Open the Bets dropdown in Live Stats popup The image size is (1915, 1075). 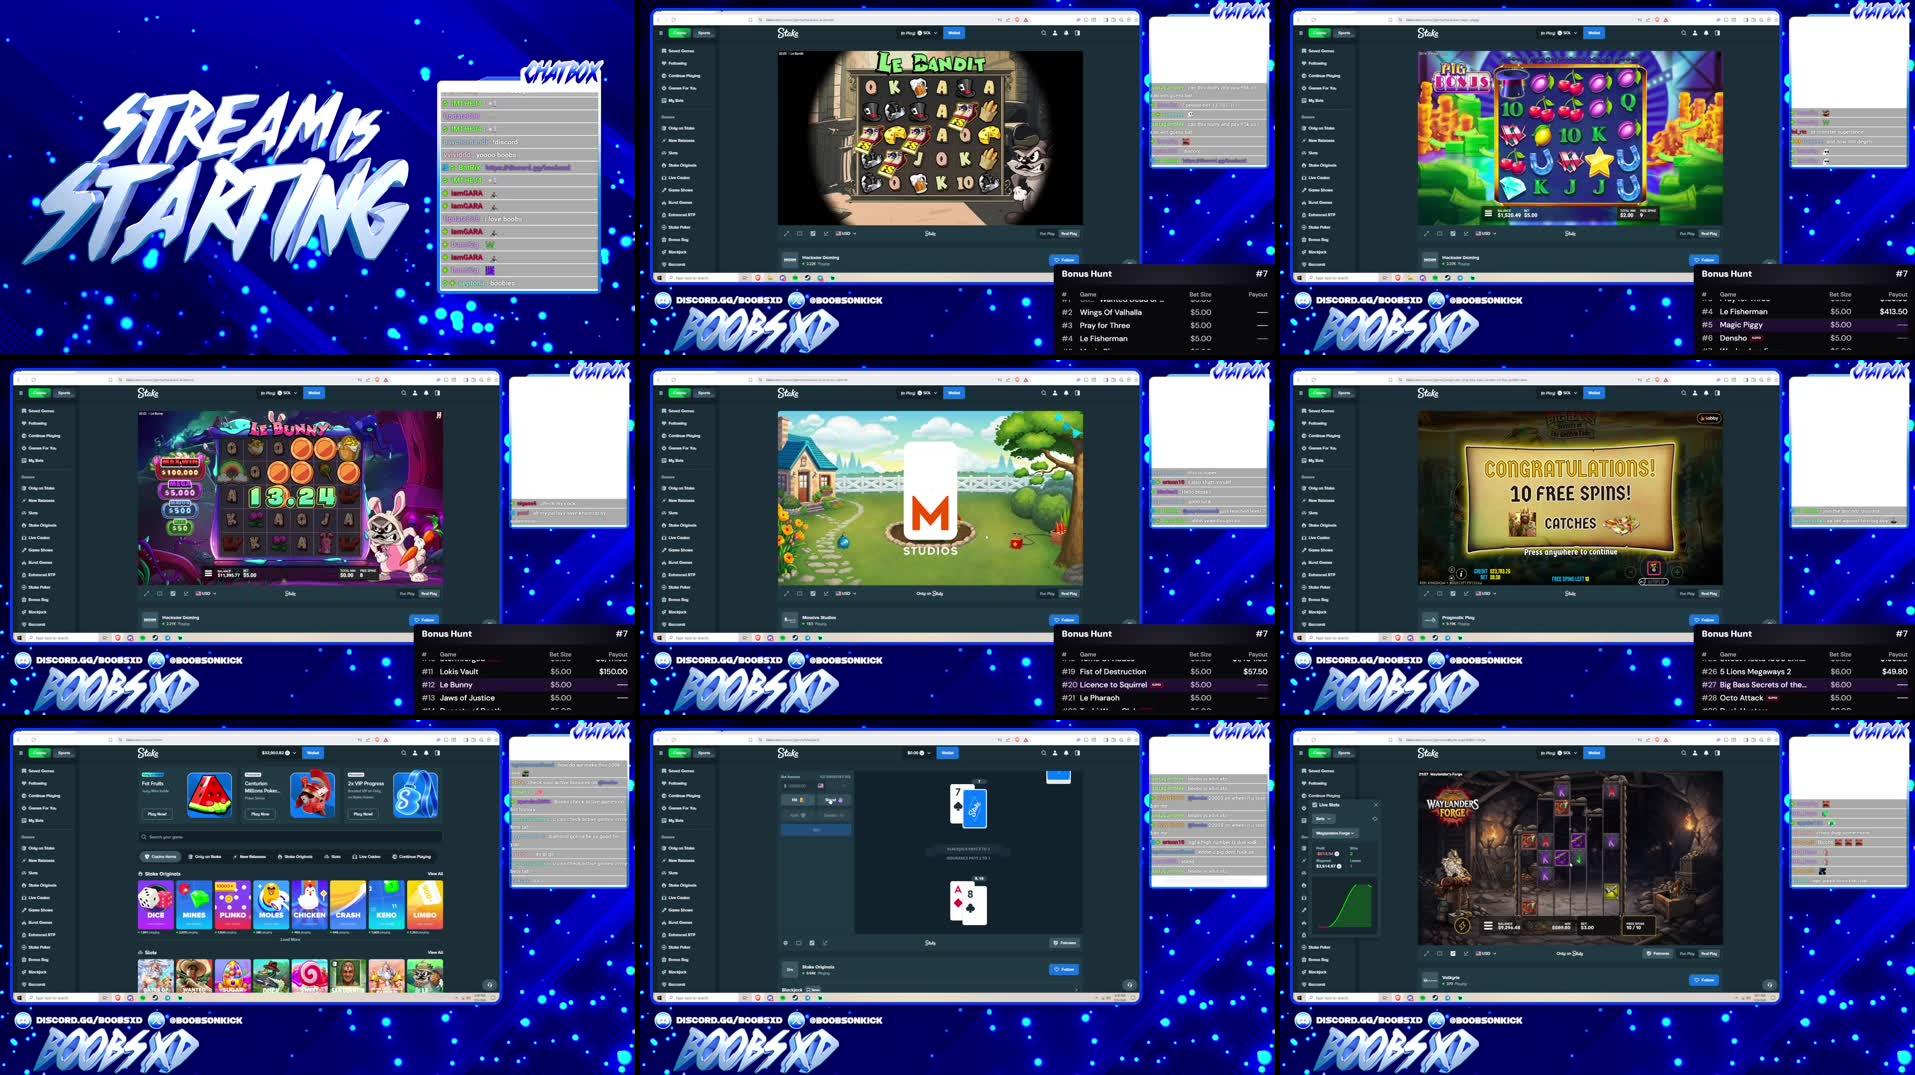coord(1323,819)
